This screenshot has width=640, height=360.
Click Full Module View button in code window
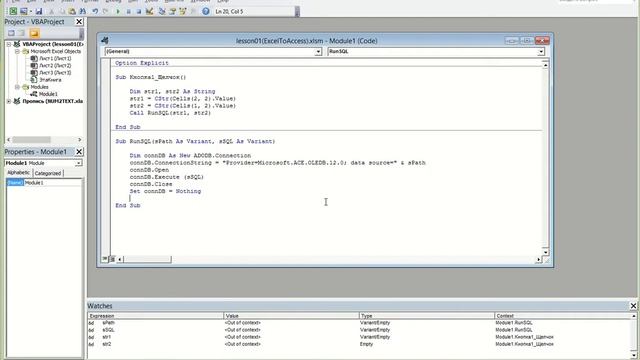(112, 259)
